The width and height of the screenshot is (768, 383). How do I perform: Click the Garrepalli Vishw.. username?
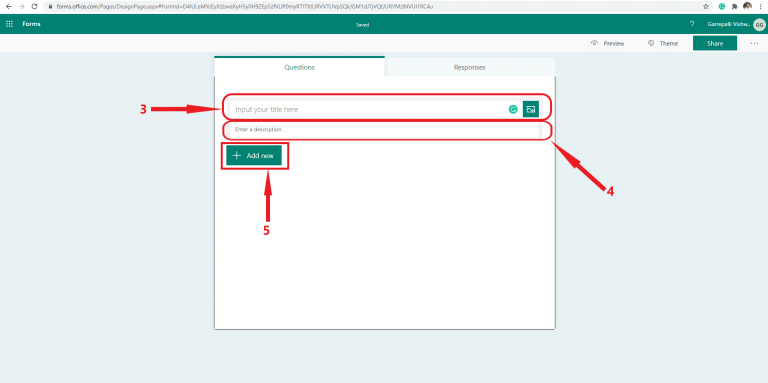click(x=729, y=24)
